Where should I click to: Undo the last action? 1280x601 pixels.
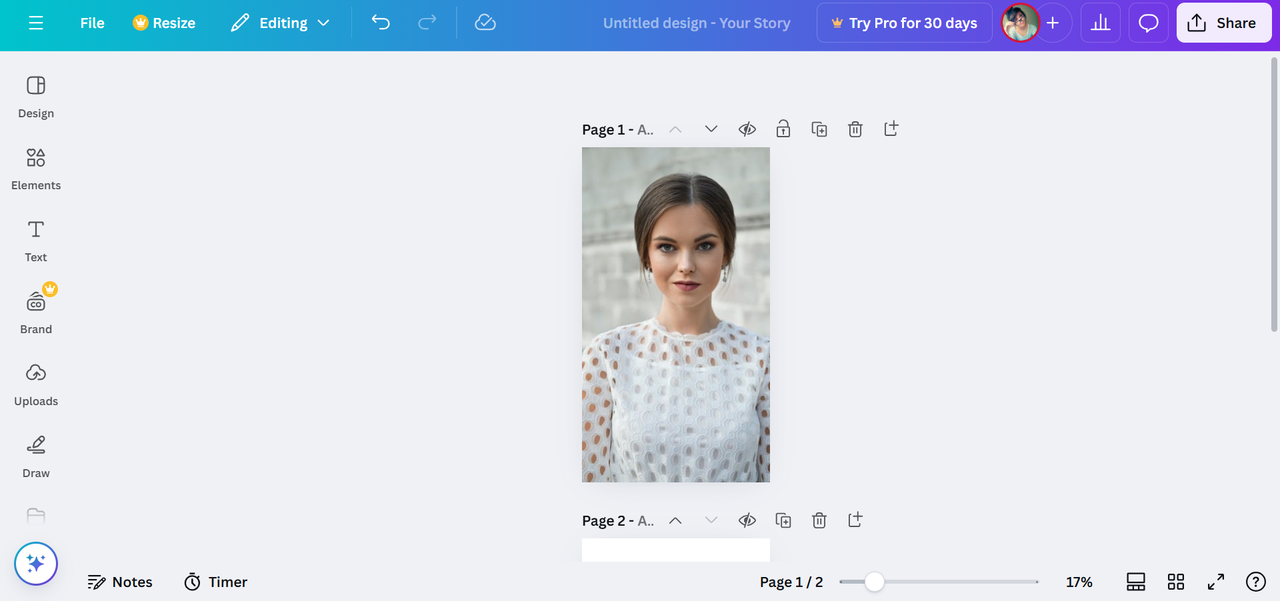(x=381, y=22)
